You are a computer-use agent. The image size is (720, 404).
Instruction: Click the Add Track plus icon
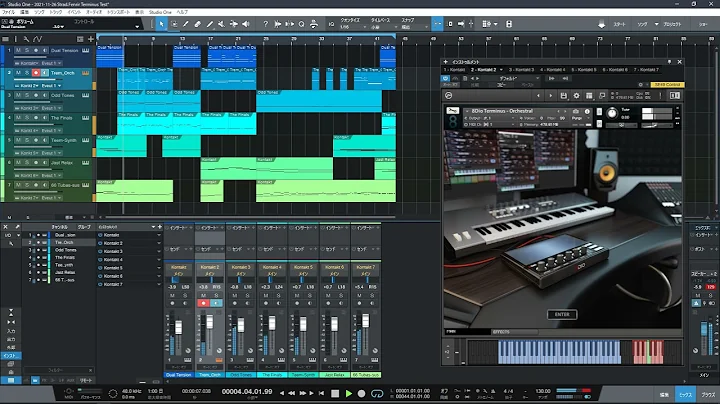pos(90,39)
